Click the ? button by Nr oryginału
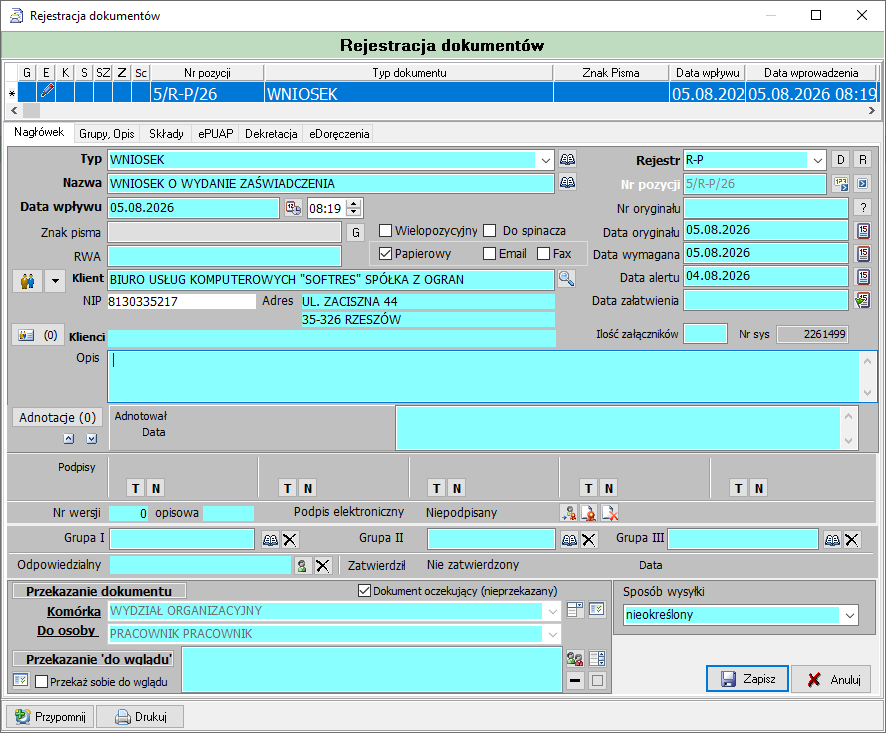The image size is (886, 733). (862, 207)
